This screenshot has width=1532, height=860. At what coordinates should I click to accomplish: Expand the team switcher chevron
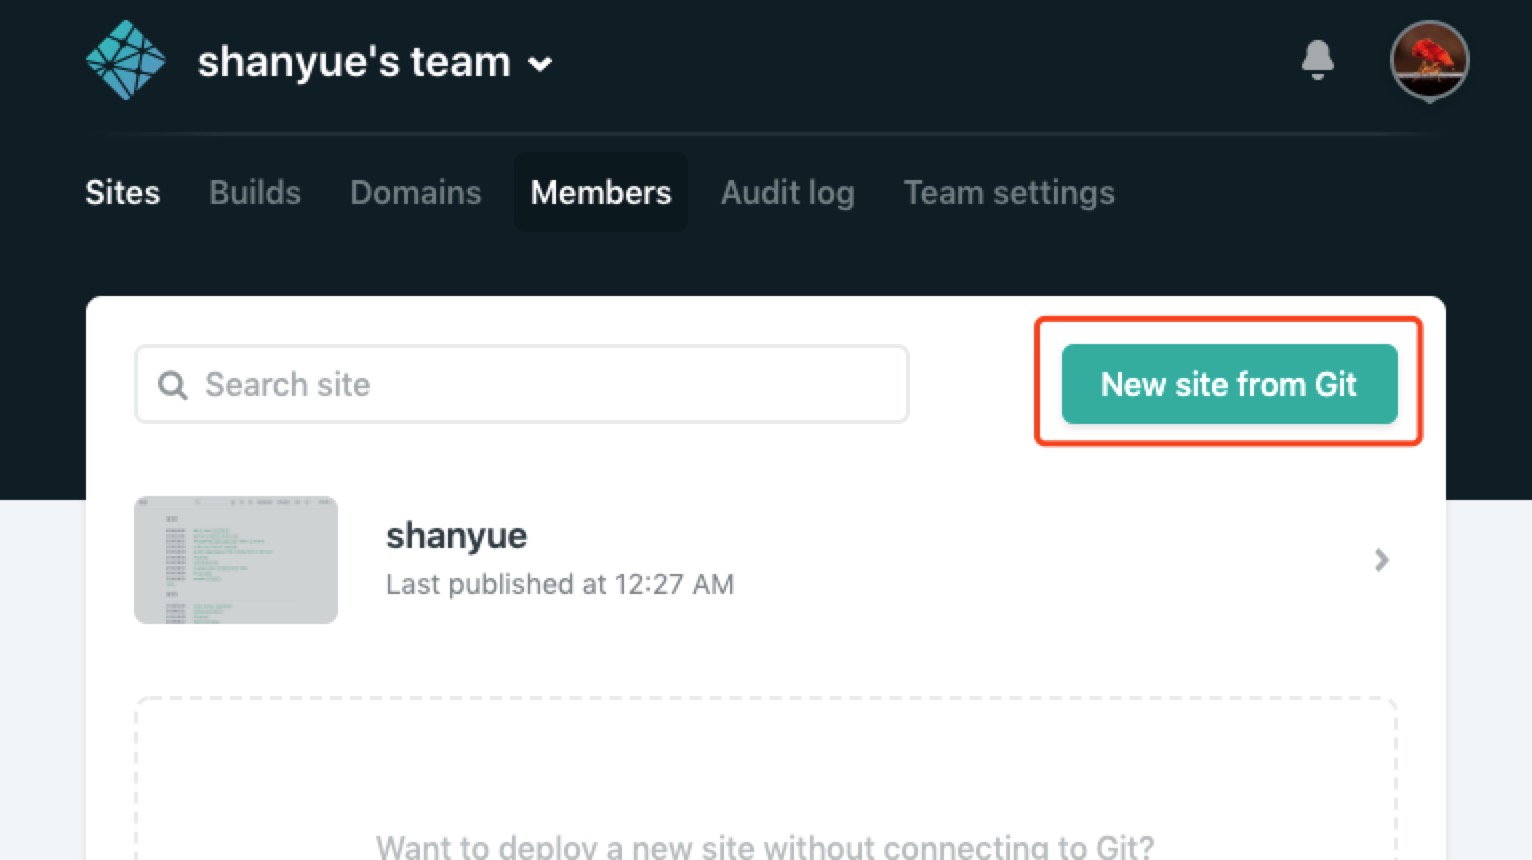pos(540,64)
